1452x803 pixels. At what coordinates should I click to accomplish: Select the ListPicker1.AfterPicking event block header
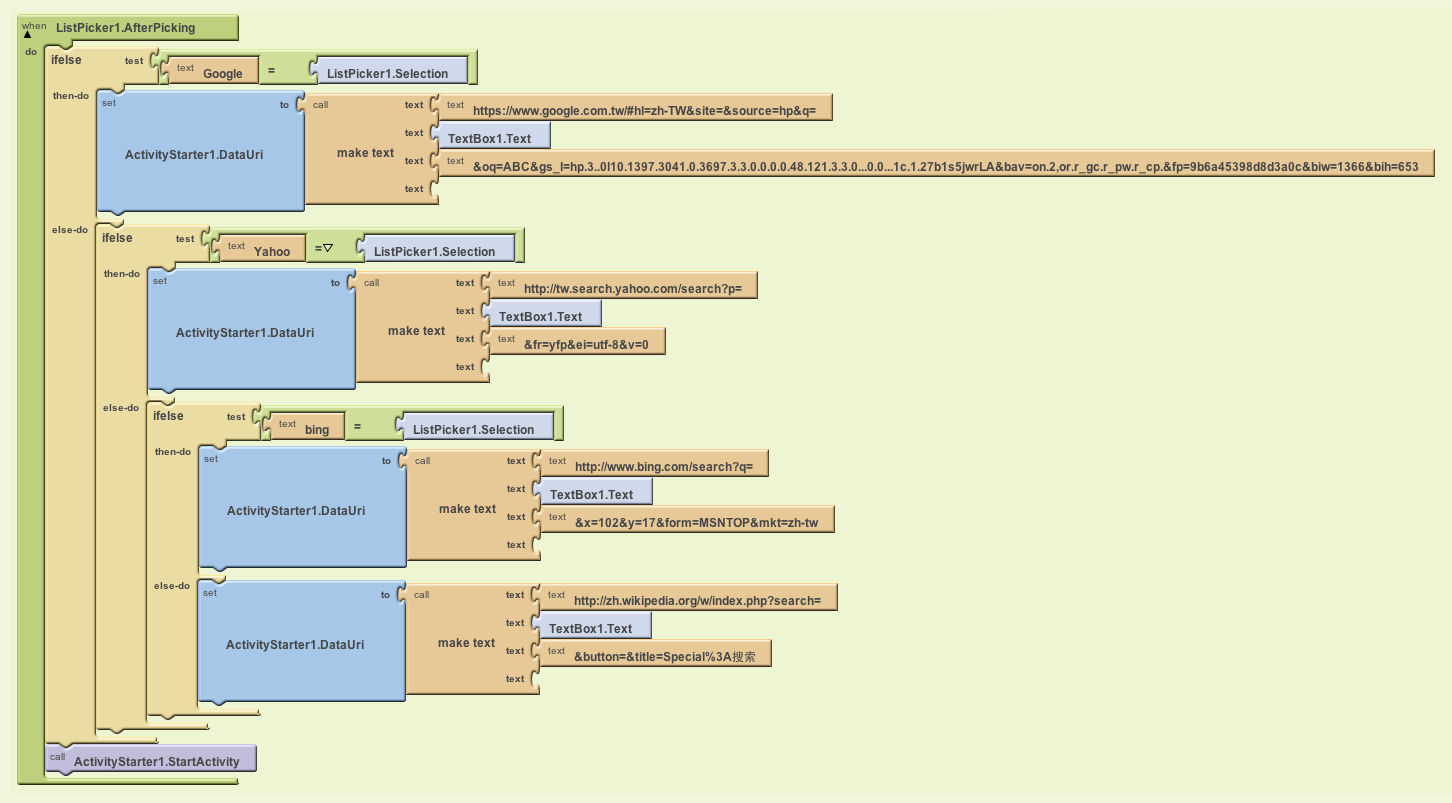coord(128,28)
